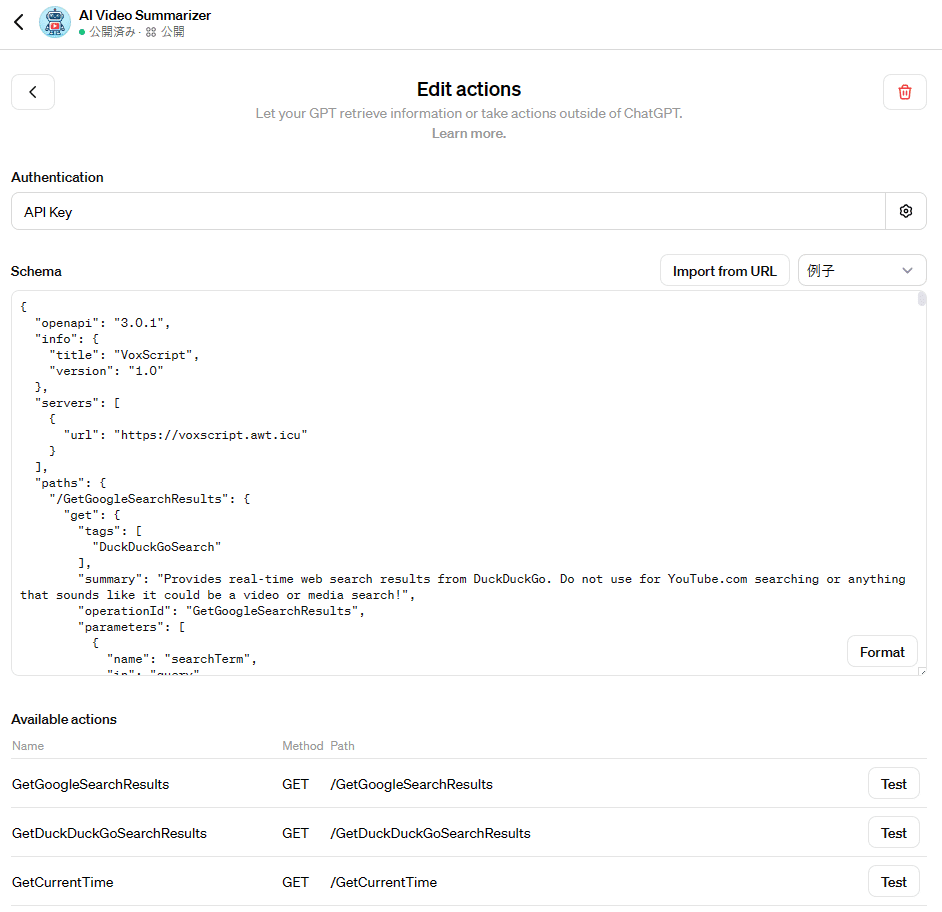
Task: Click the robot avatar of AI Video Summarizer
Action: pyautogui.click(x=54, y=22)
